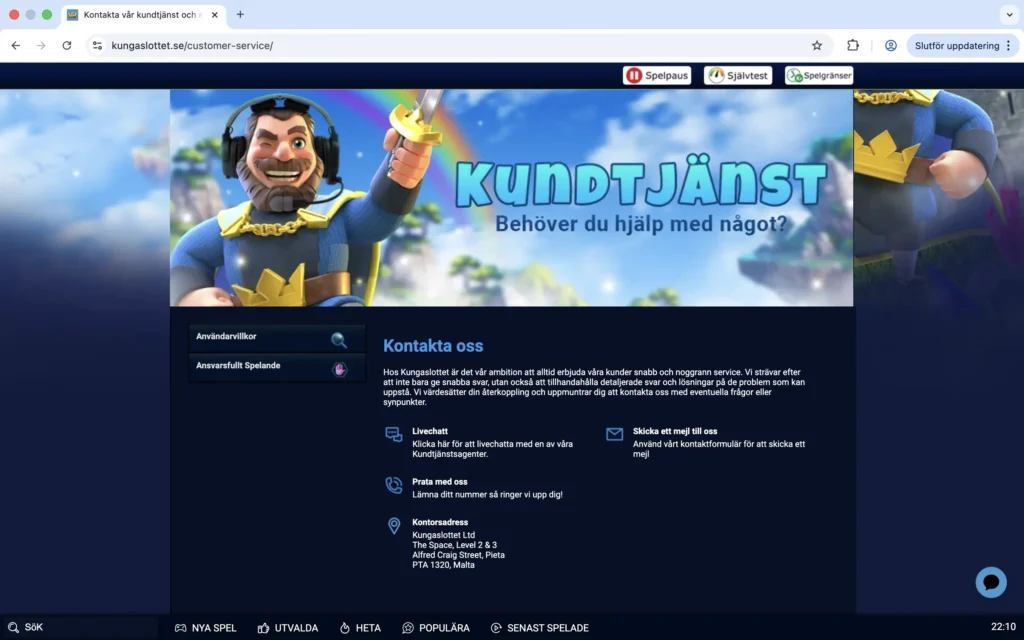The image size is (1024, 640).
Task: Select the phone icon next to Prata med oss
Action: click(393, 486)
